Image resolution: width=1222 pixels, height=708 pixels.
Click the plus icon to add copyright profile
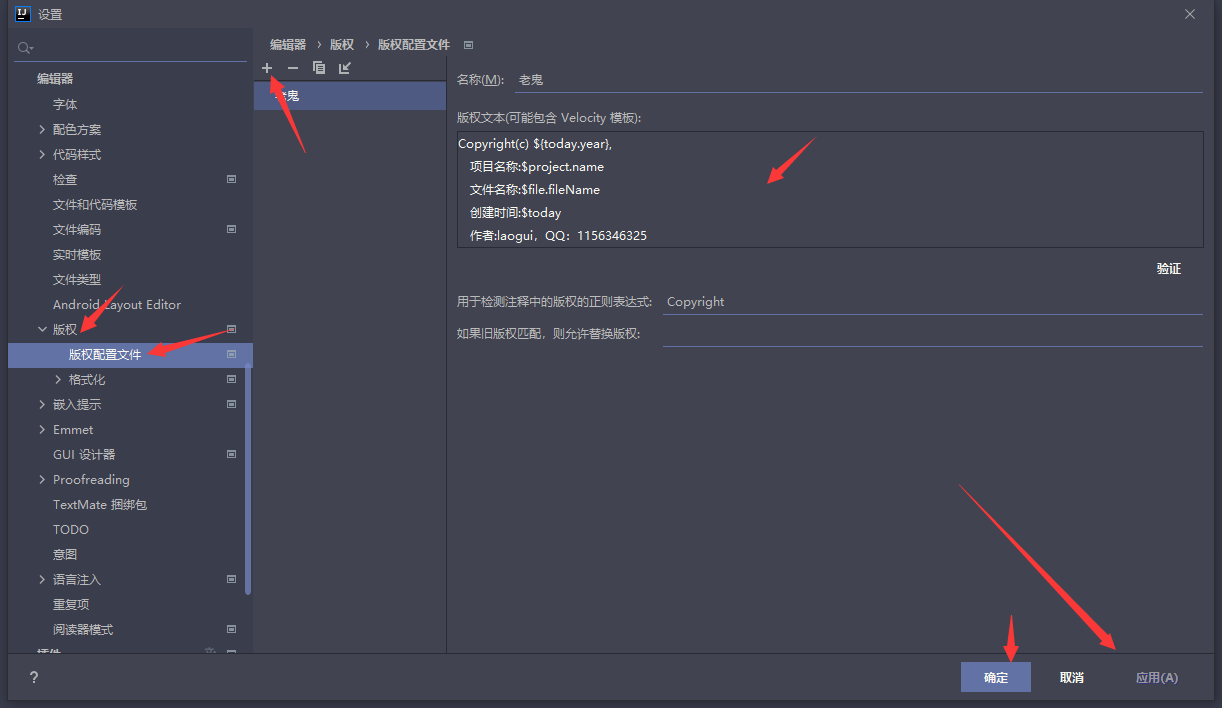coord(267,68)
